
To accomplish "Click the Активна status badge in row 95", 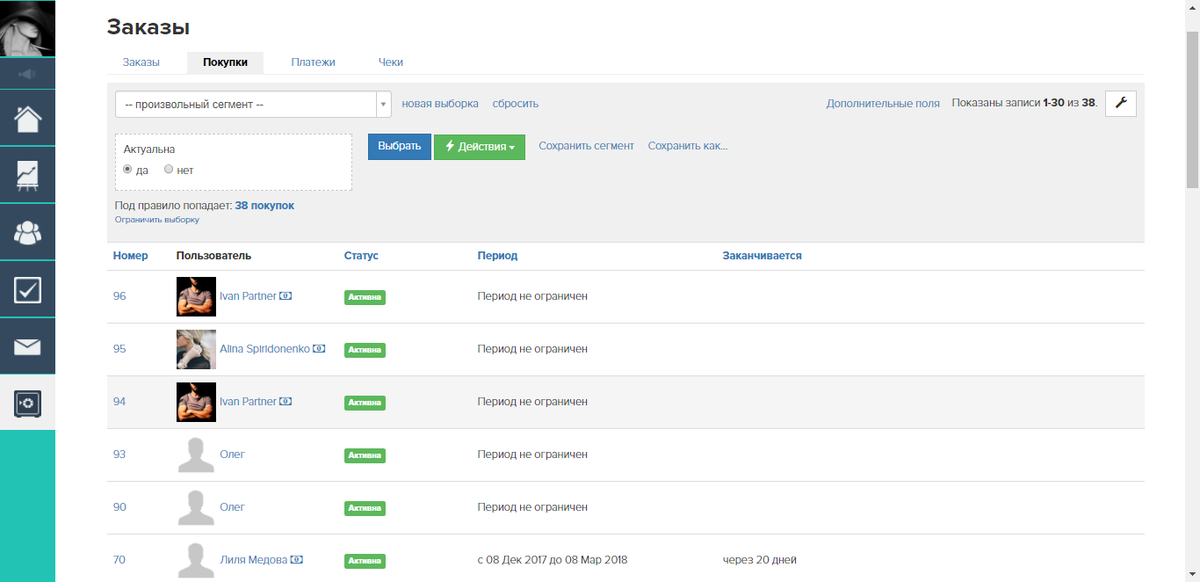I will click(x=365, y=350).
